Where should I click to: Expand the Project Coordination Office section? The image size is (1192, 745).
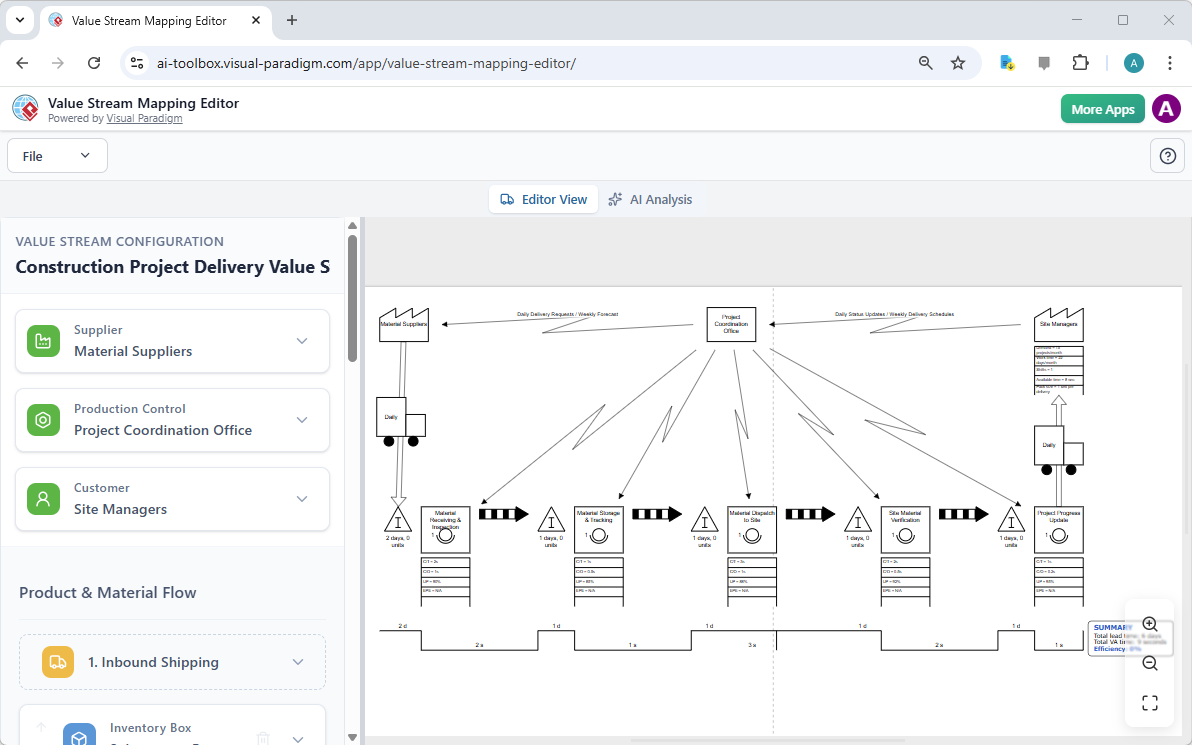301,419
